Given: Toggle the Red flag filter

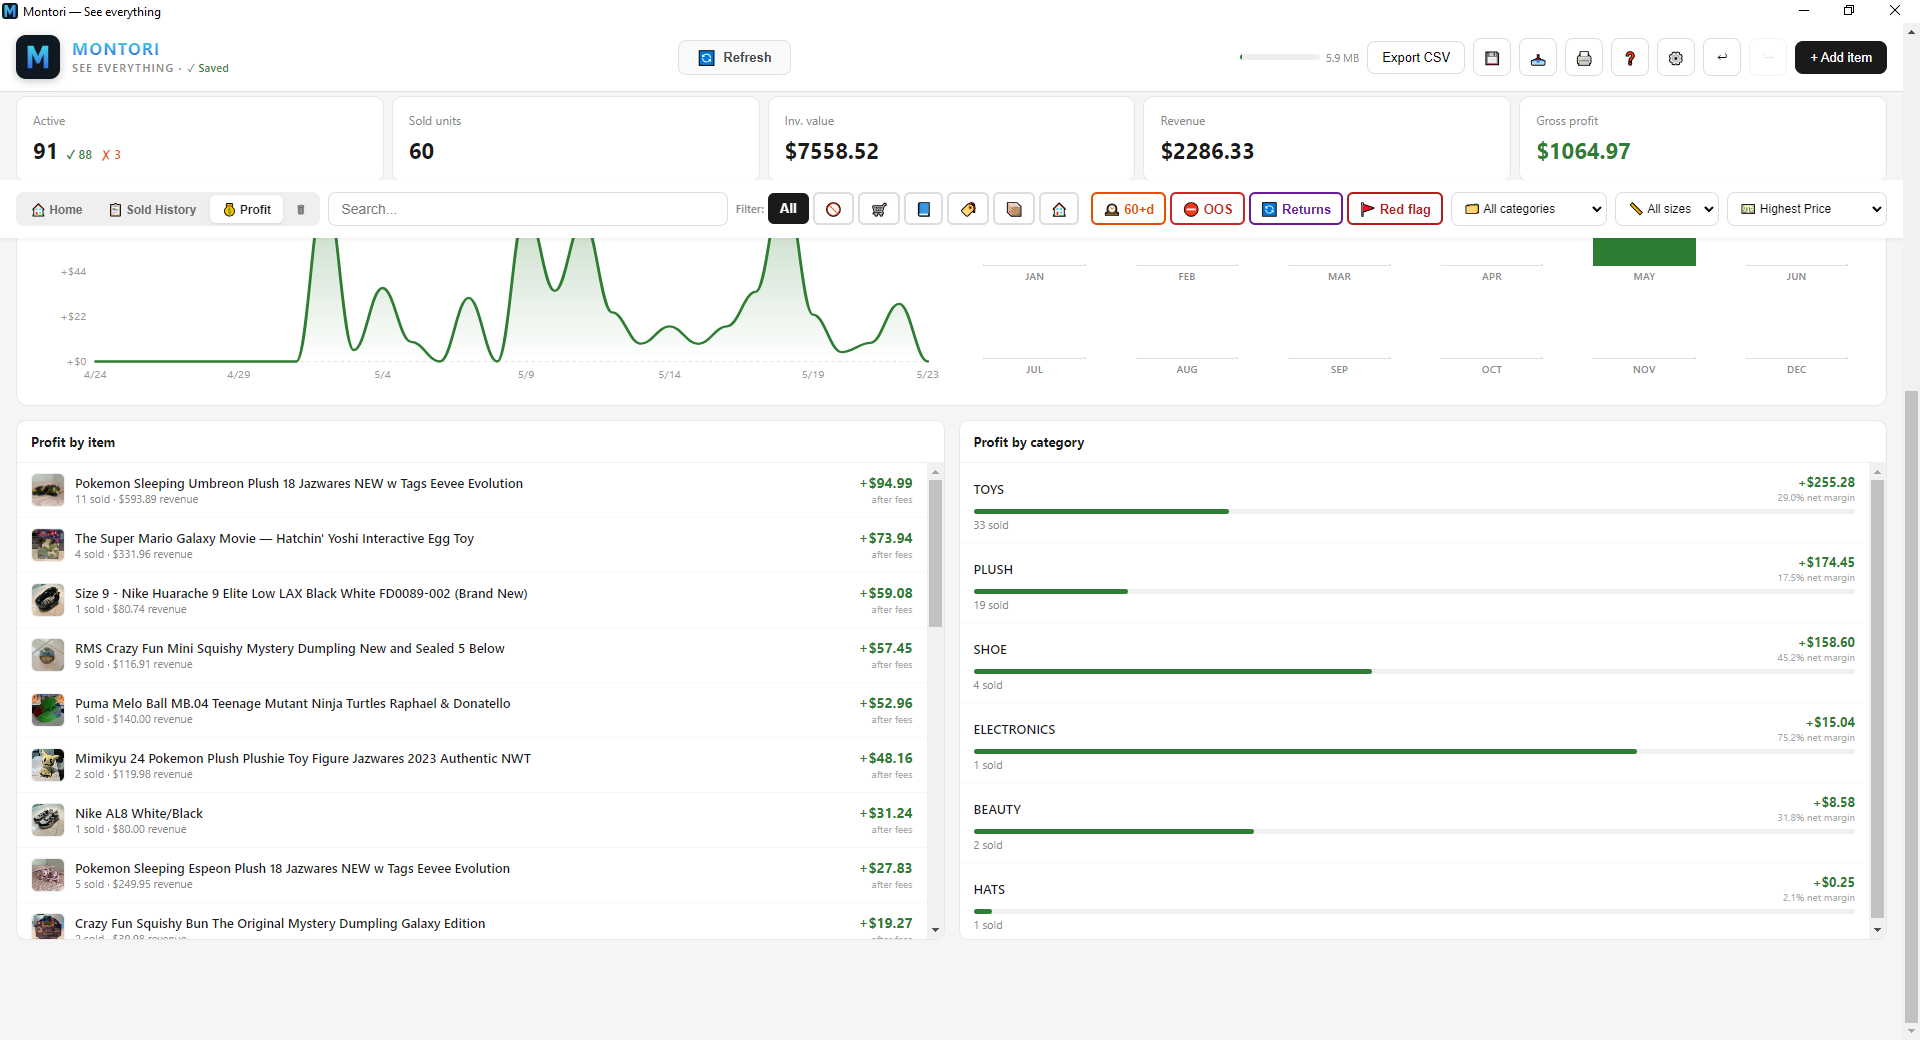Looking at the screenshot, I should [1395, 209].
